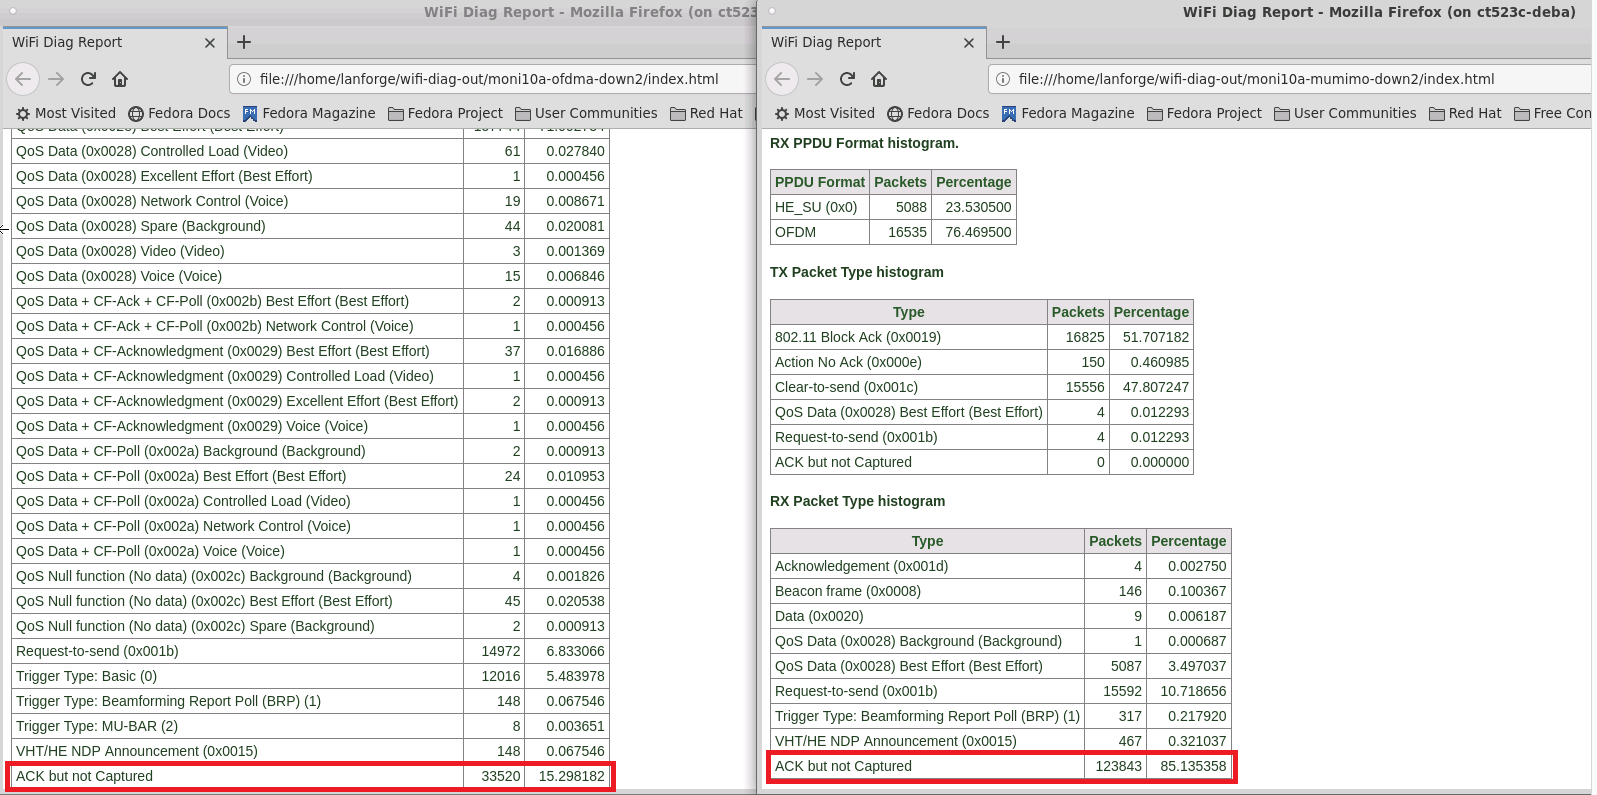Click 'QoS Data (0x0028) Background (Background)' row
The image size is (1597, 795).
coord(1001,641)
